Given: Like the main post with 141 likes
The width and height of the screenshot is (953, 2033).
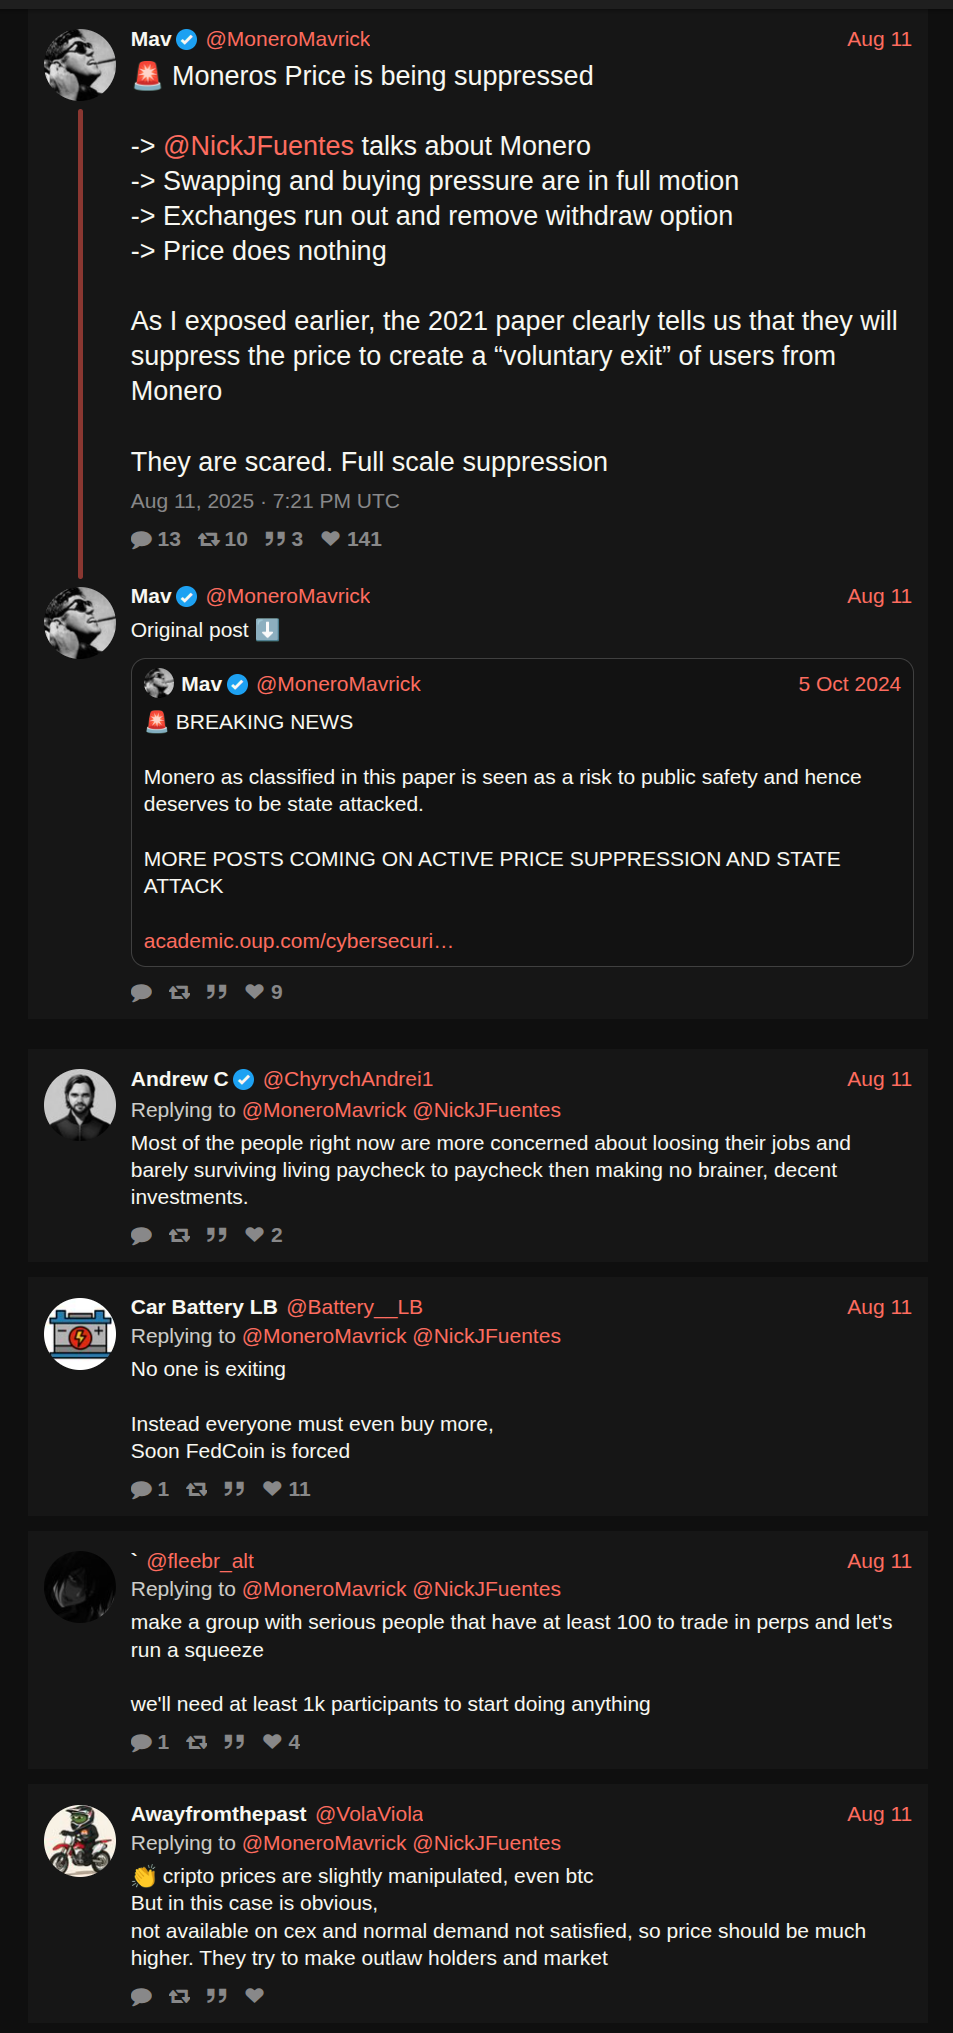Looking at the screenshot, I should pos(331,539).
